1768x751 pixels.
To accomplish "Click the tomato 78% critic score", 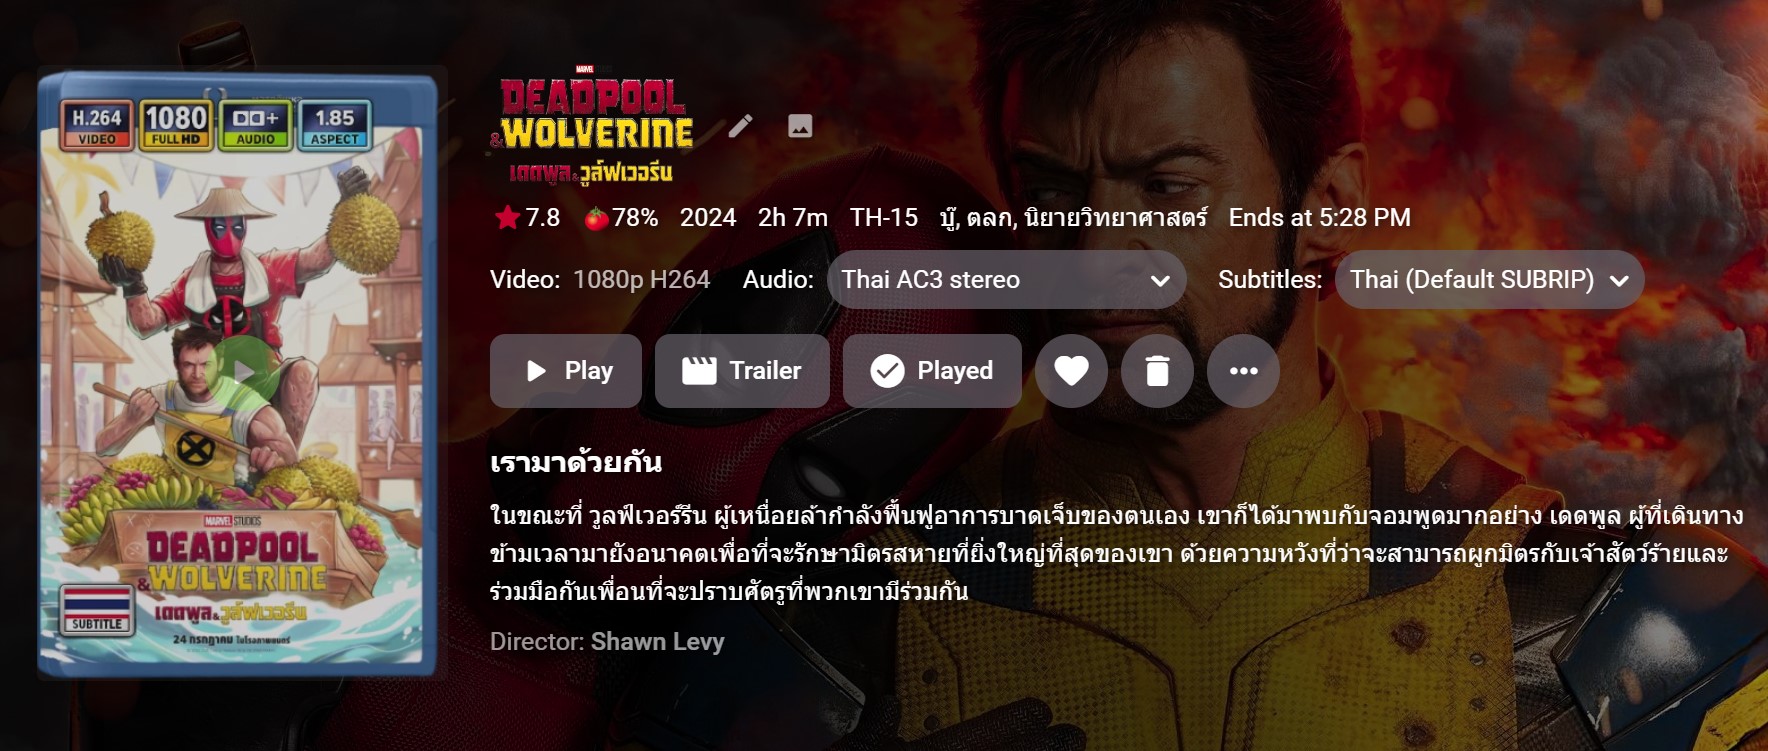I will click(x=621, y=218).
